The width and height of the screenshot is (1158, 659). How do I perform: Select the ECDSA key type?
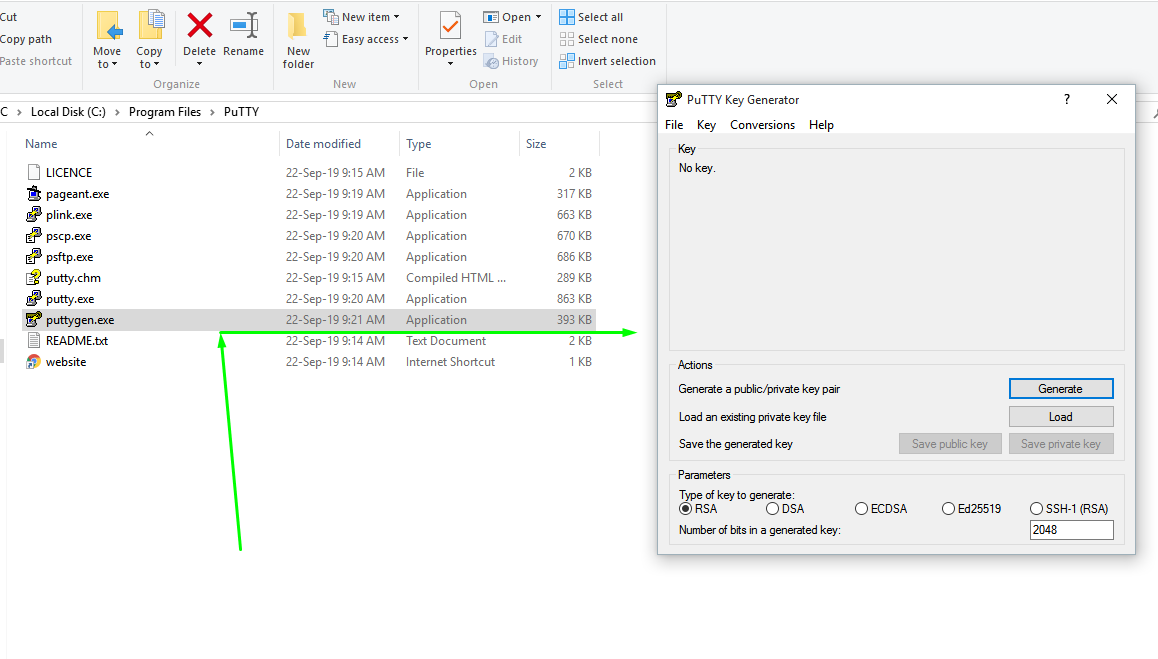[861, 509]
